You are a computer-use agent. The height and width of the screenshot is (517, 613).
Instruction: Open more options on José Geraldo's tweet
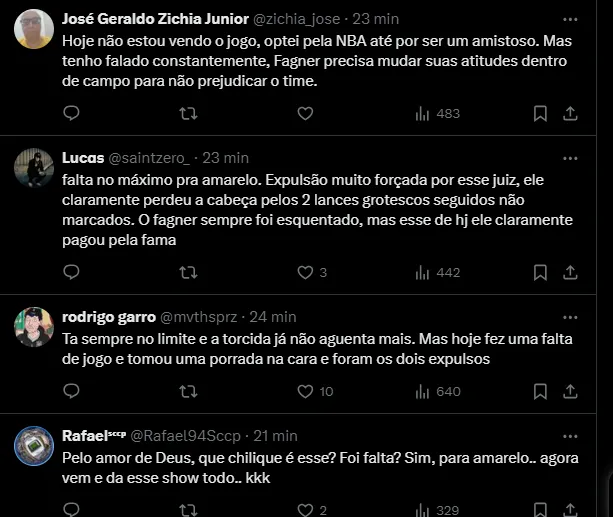pos(570,19)
